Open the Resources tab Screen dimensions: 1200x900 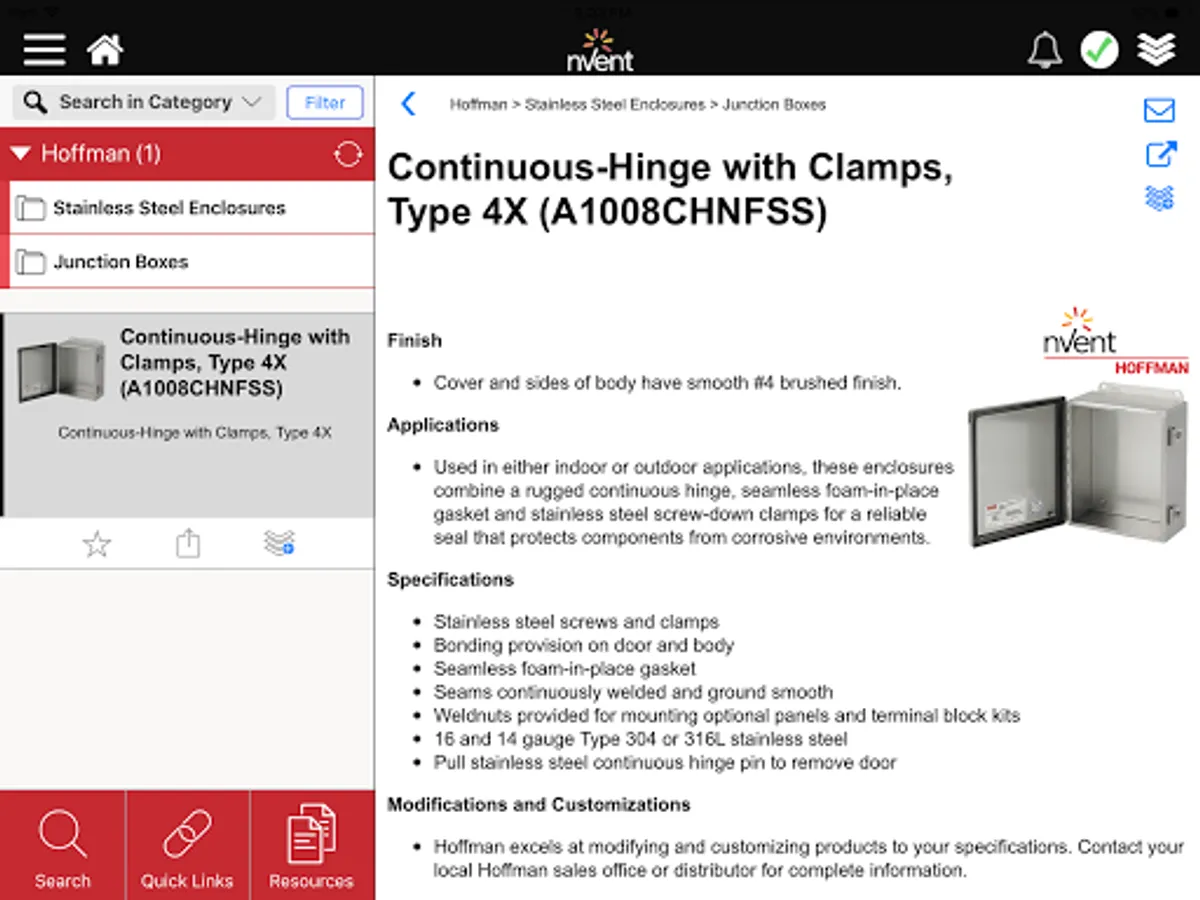pos(311,846)
